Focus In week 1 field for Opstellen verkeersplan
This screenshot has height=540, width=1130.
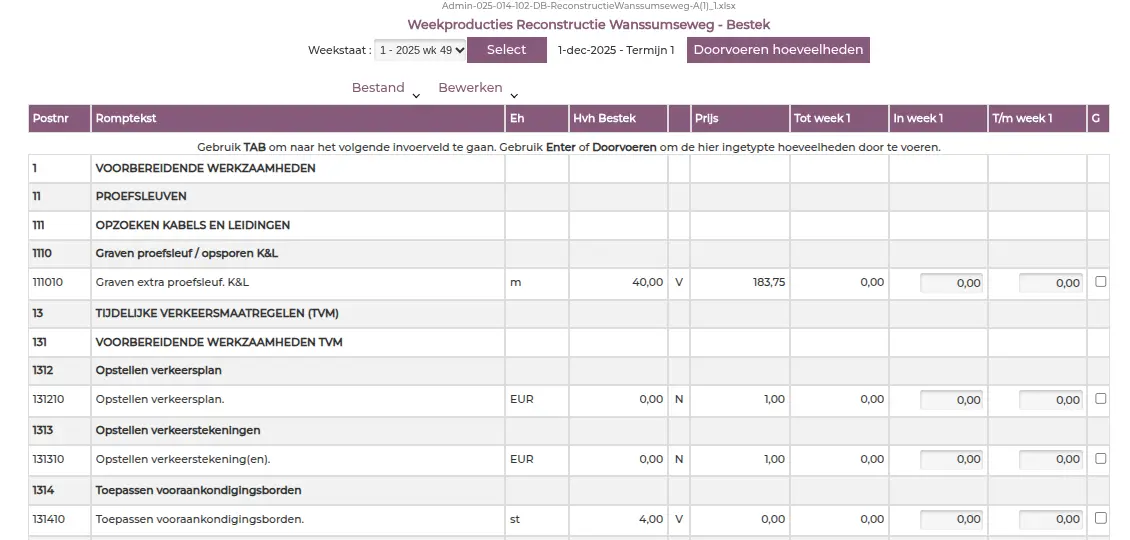(951, 400)
